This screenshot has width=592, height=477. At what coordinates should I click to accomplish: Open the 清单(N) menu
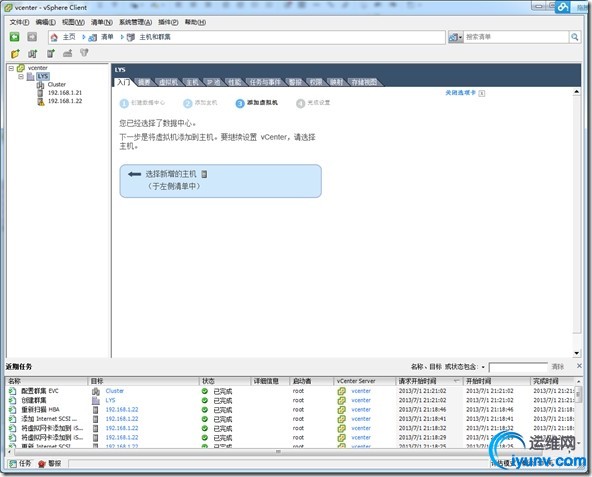point(102,22)
